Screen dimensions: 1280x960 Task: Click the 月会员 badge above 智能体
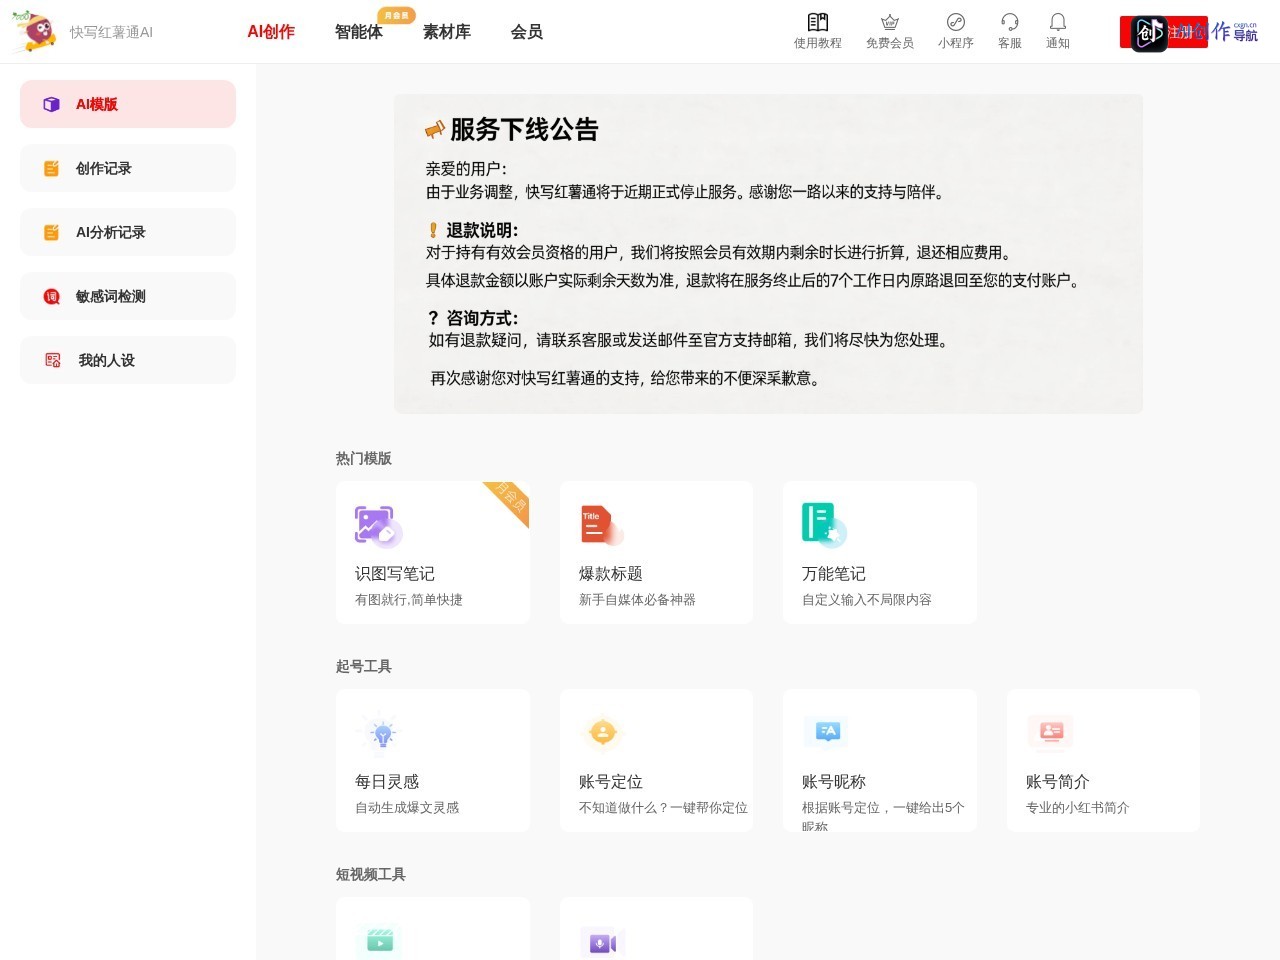coord(397,15)
